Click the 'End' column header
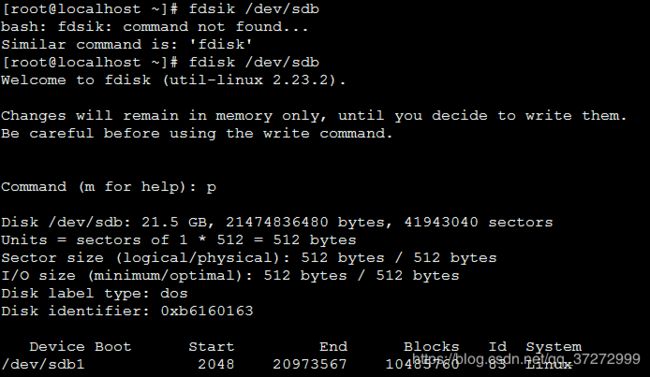This screenshot has height=377, width=650. (333, 347)
